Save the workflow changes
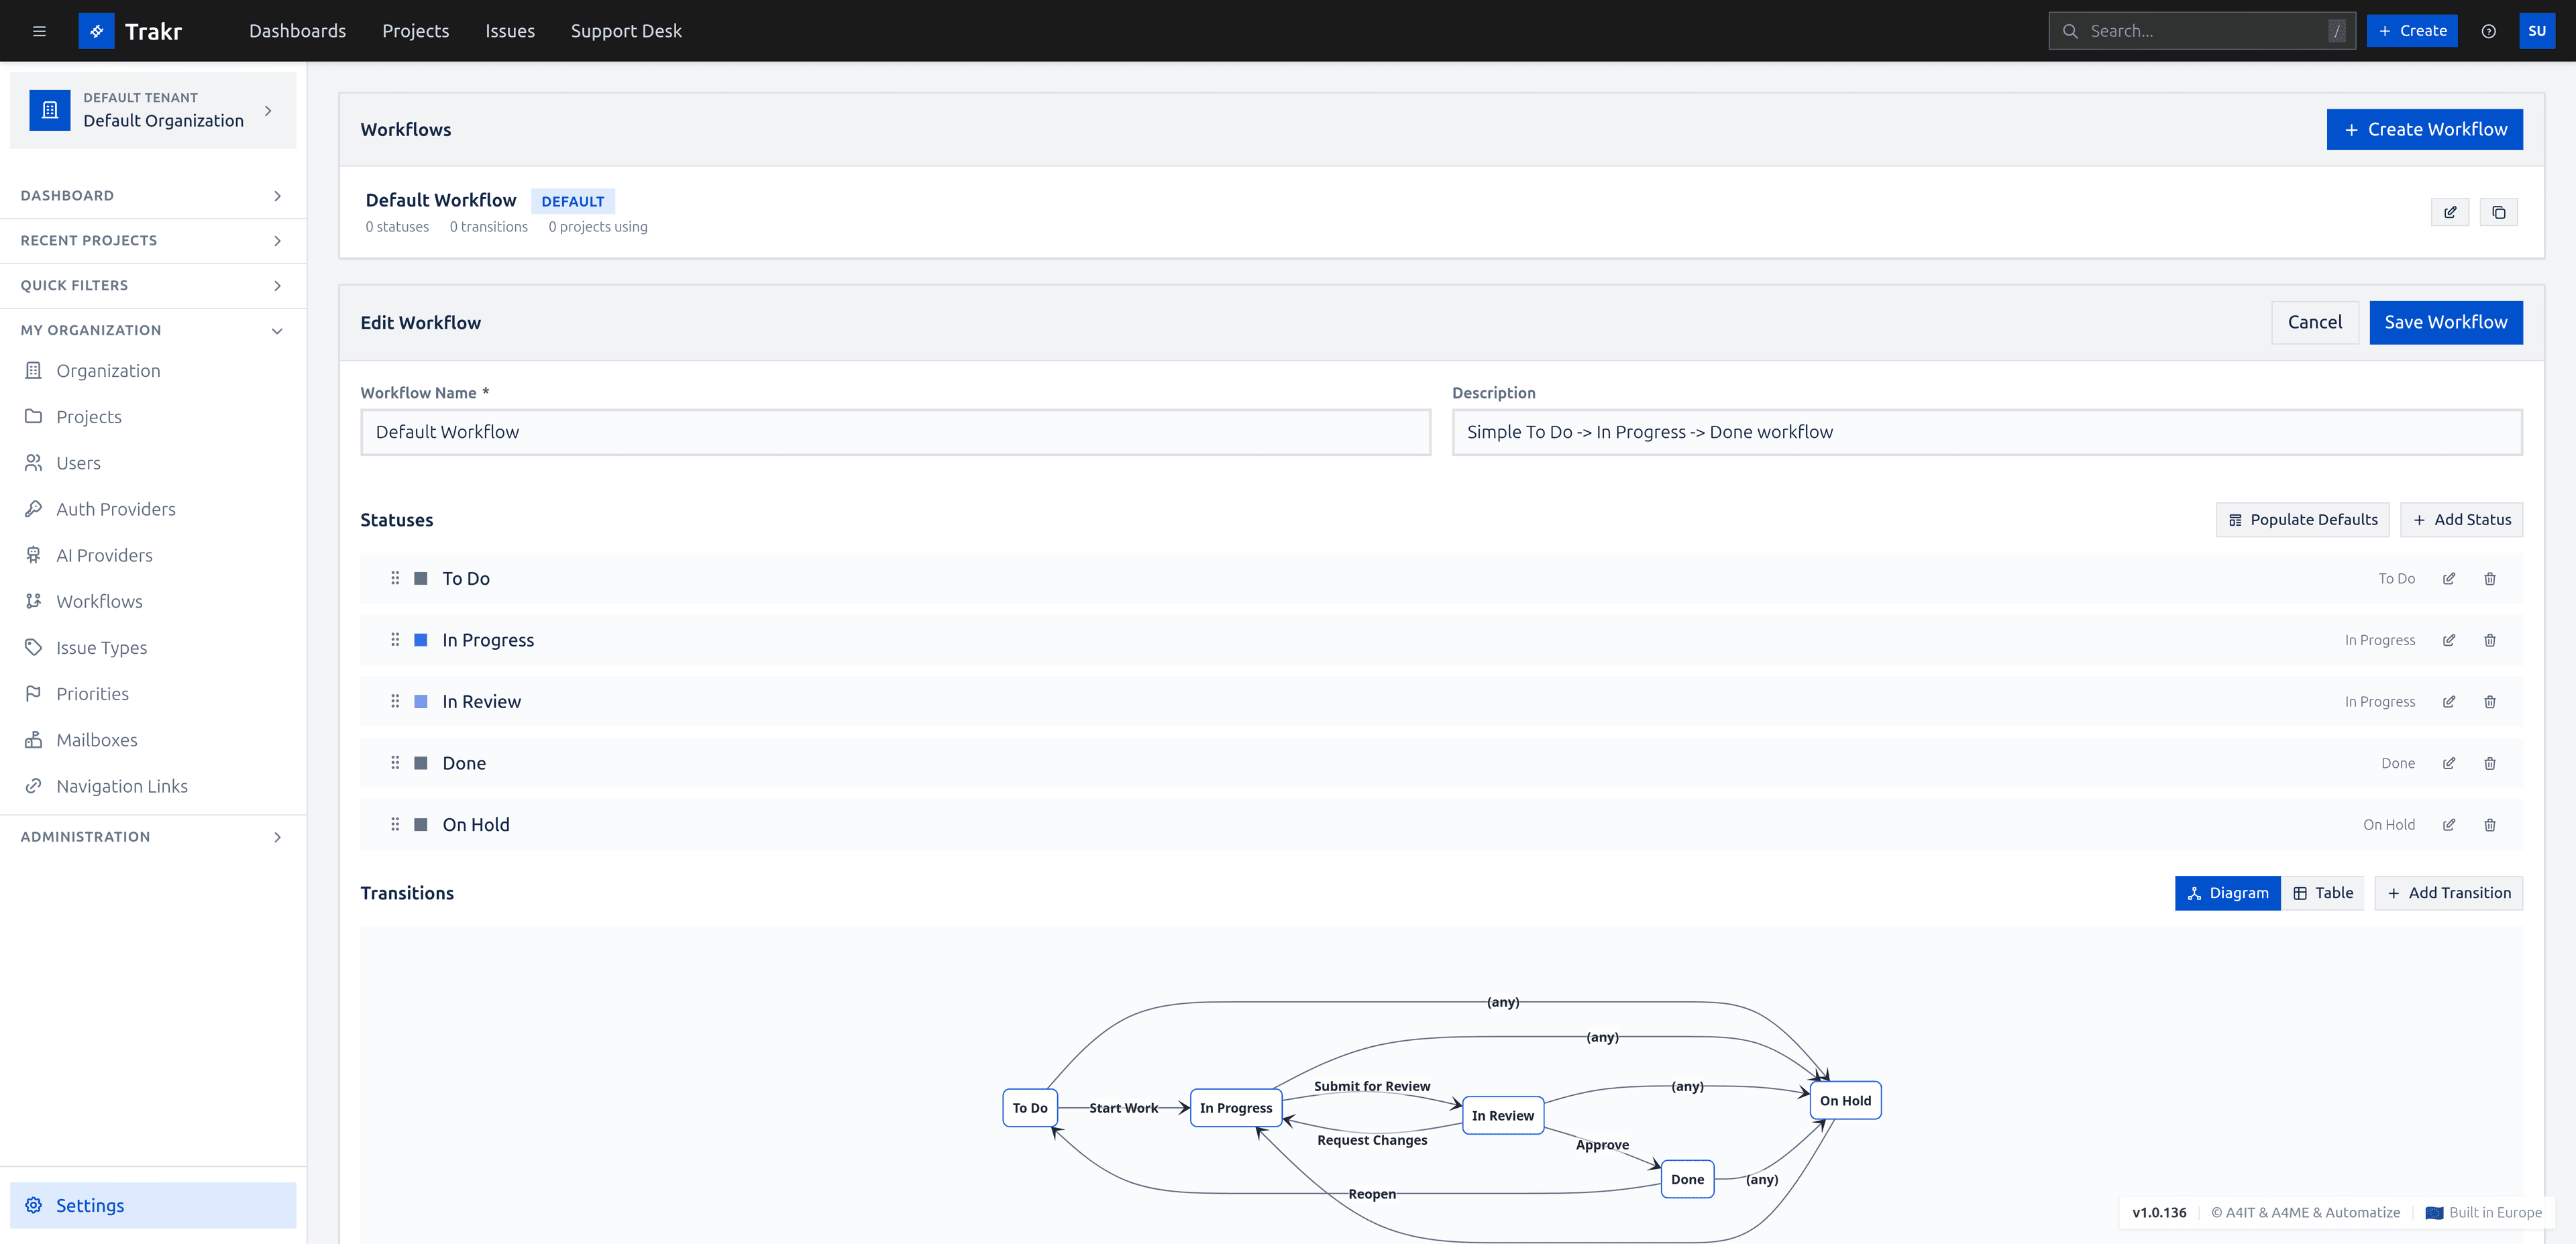 2446,322
